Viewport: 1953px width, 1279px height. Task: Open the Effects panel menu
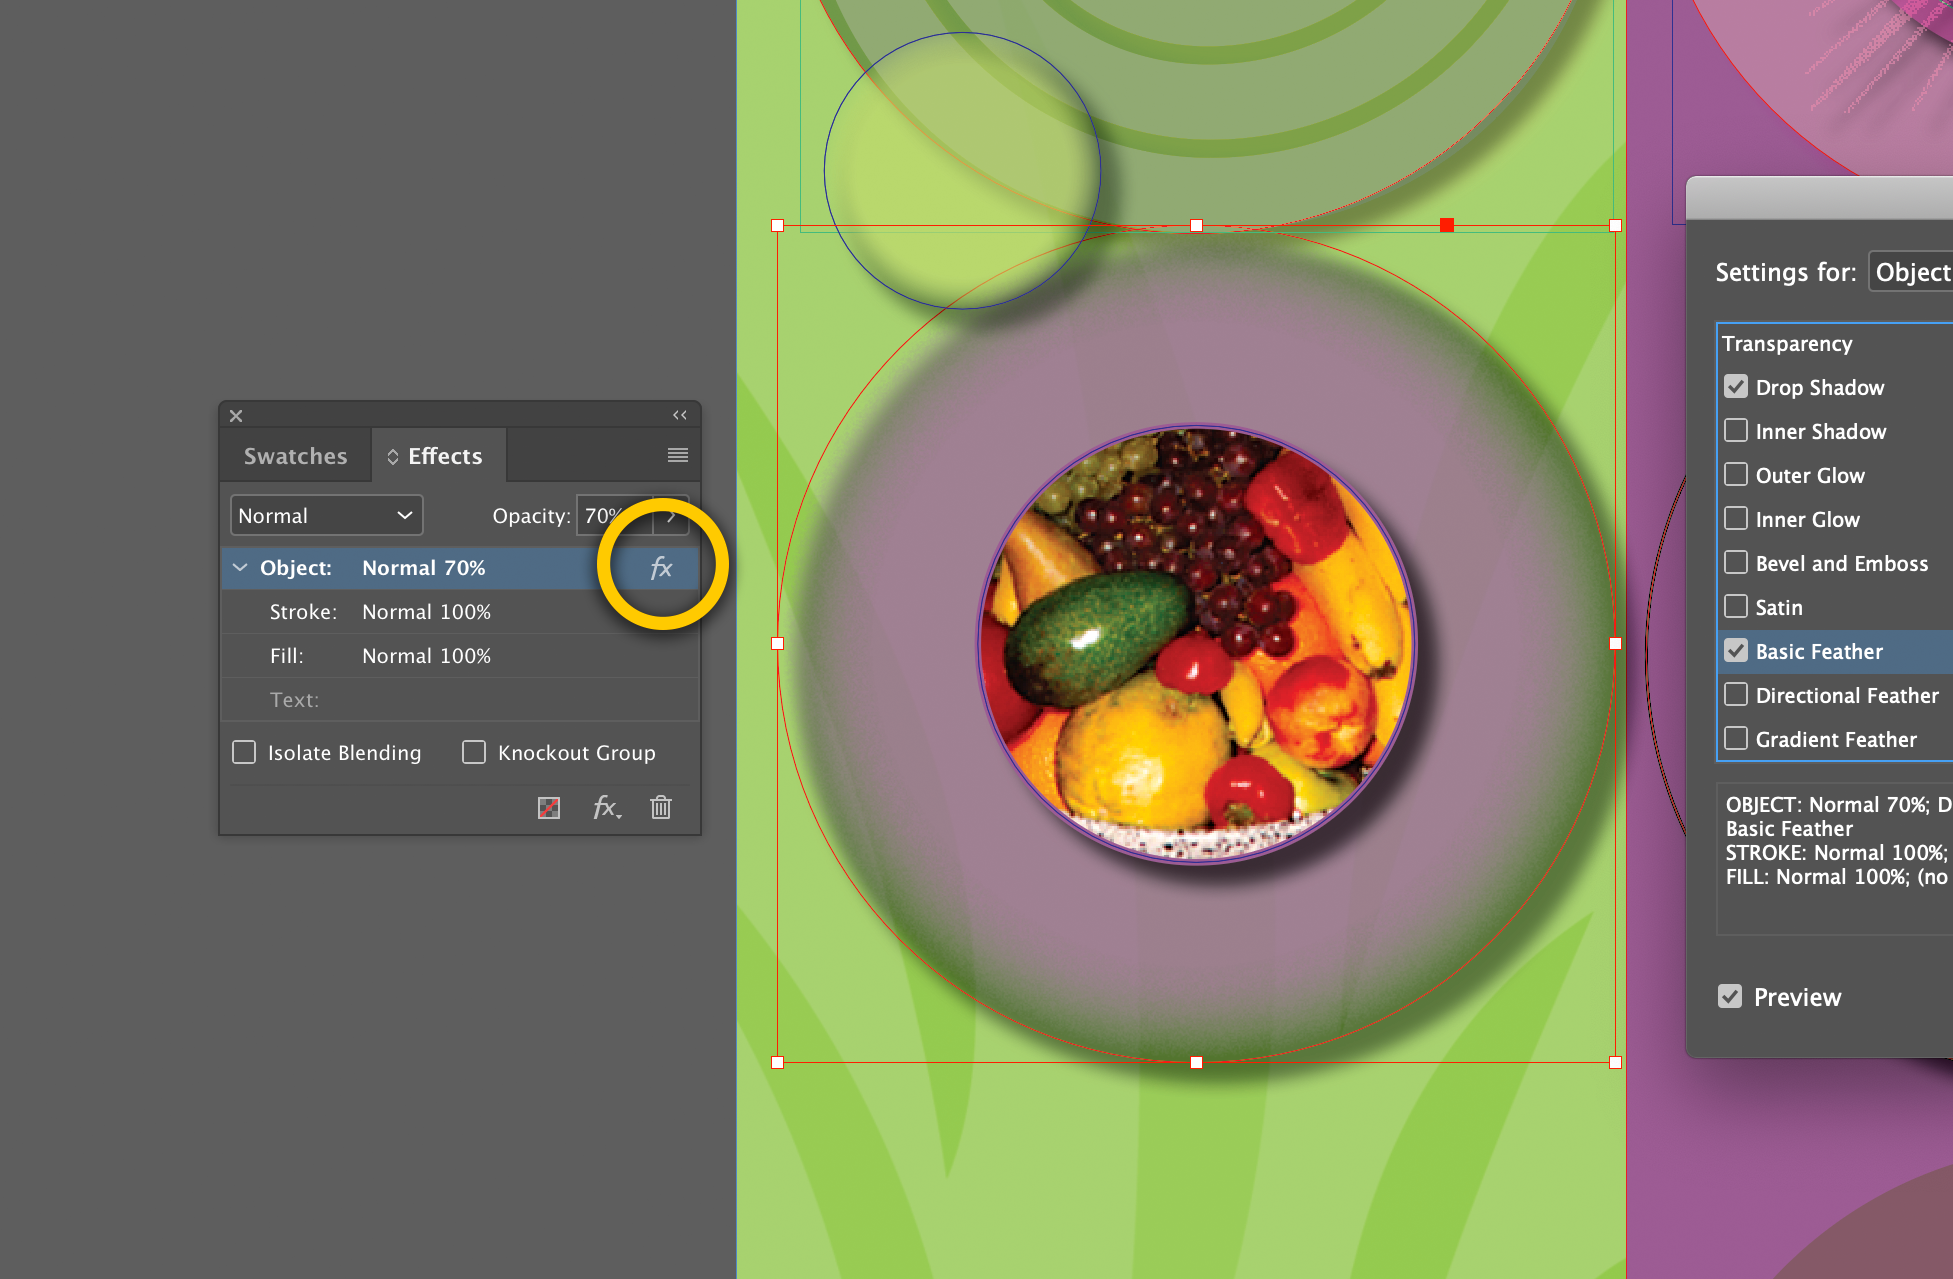click(x=678, y=456)
